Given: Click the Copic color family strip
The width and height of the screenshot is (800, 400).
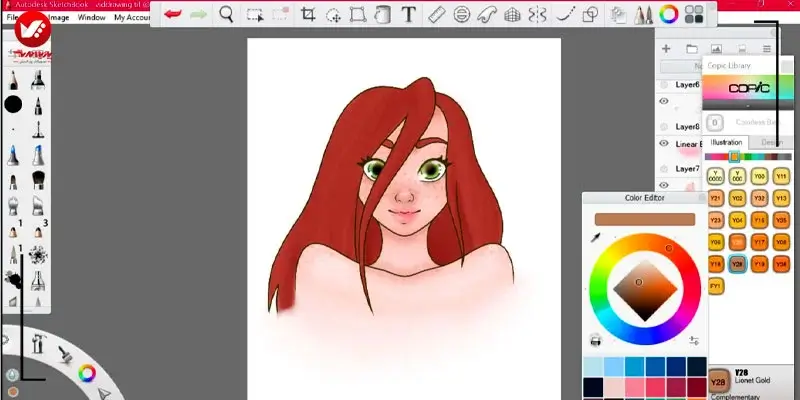Looking at the screenshot, I should click(748, 157).
